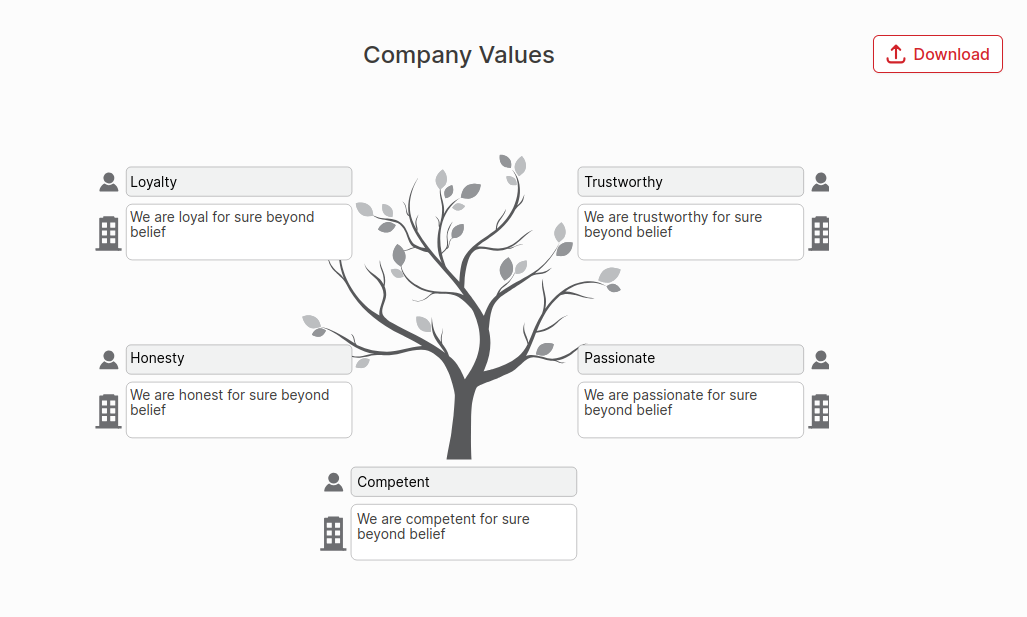1027x617 pixels.
Task: Click the person icon beside Competent
Action: pos(333,481)
